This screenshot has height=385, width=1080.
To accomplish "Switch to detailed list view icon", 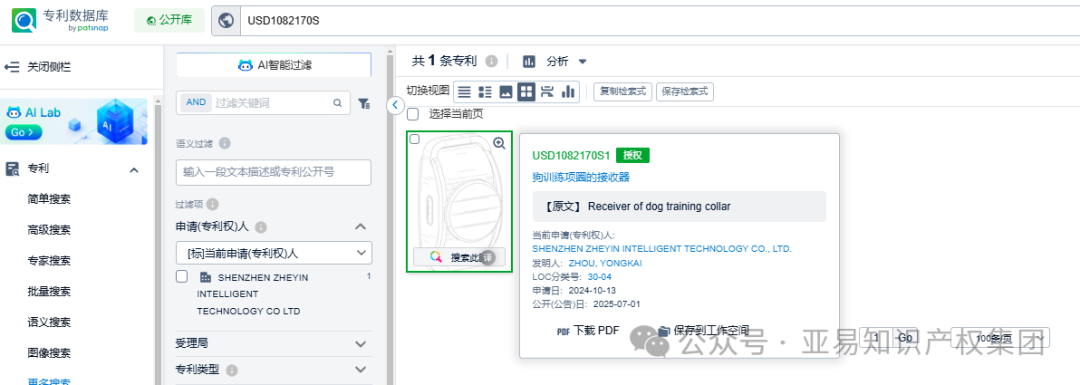I will pos(485,92).
